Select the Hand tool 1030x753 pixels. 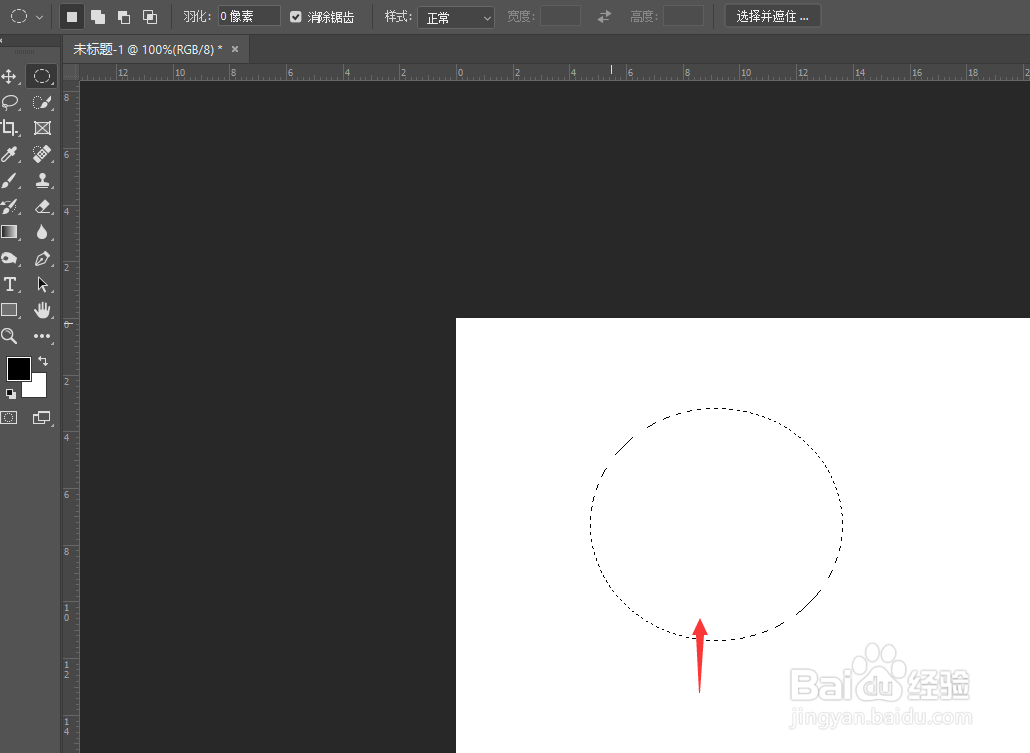42,310
